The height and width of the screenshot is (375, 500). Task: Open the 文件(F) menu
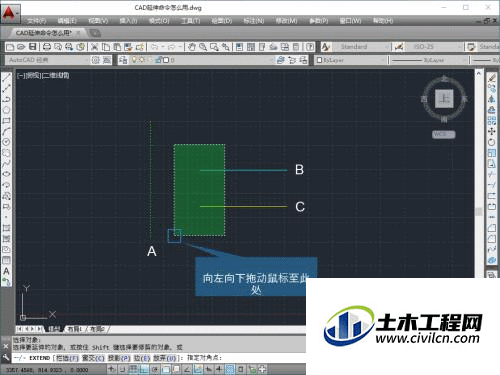click(36, 21)
